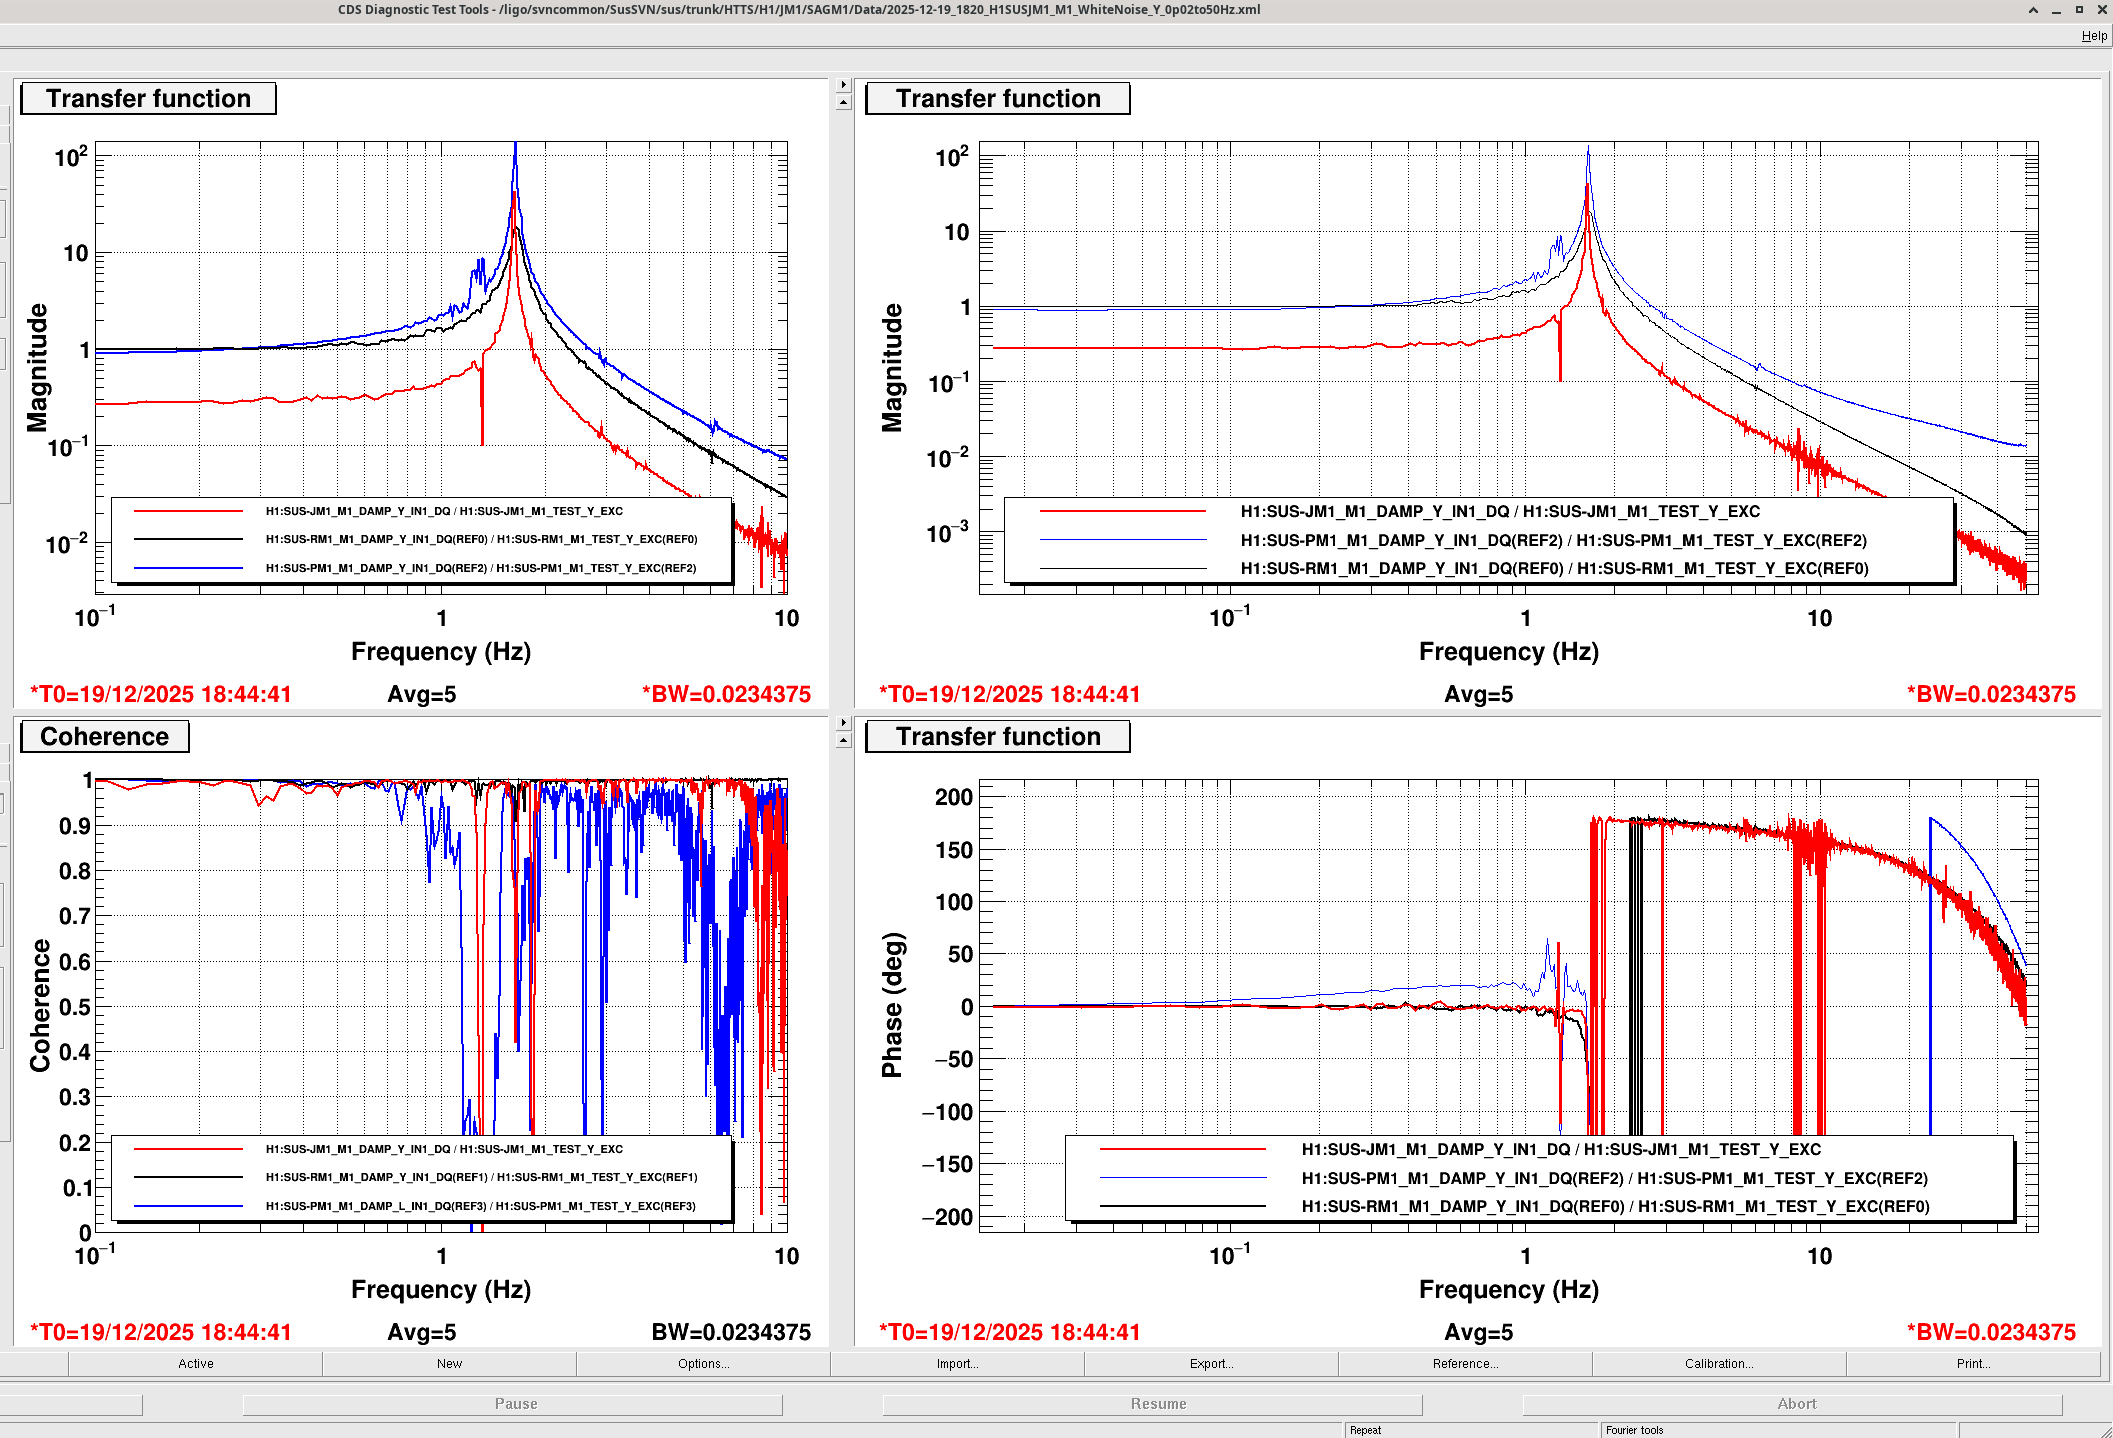
Task: Maximize the CDS Diagnostic Test Tools window
Action: click(x=2079, y=10)
